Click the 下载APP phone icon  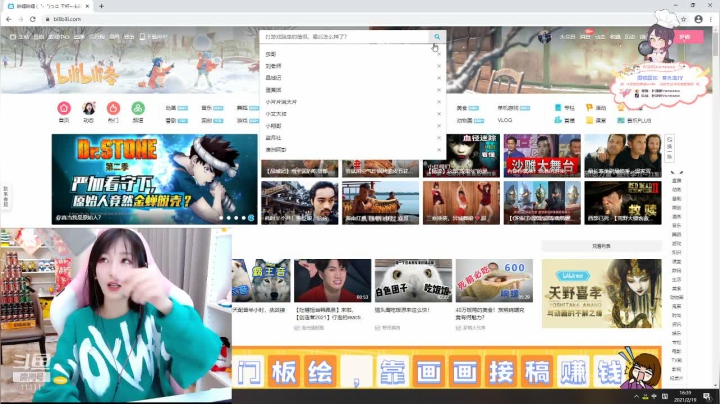point(142,37)
